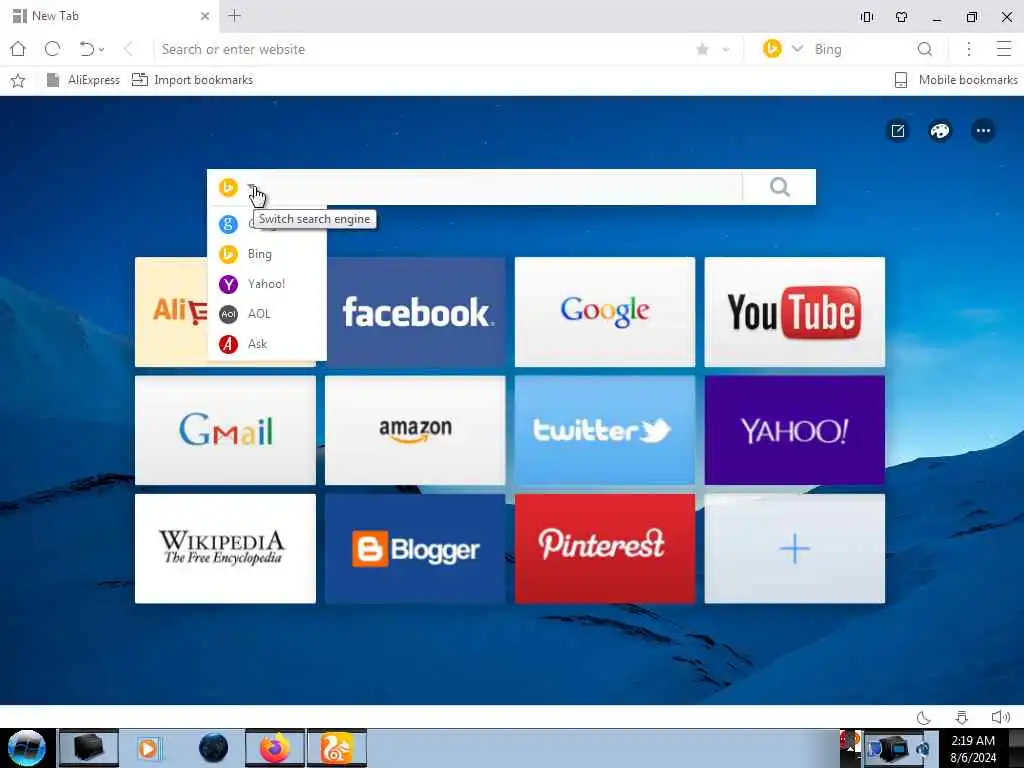Open dropdown beside address bar star

726,50
